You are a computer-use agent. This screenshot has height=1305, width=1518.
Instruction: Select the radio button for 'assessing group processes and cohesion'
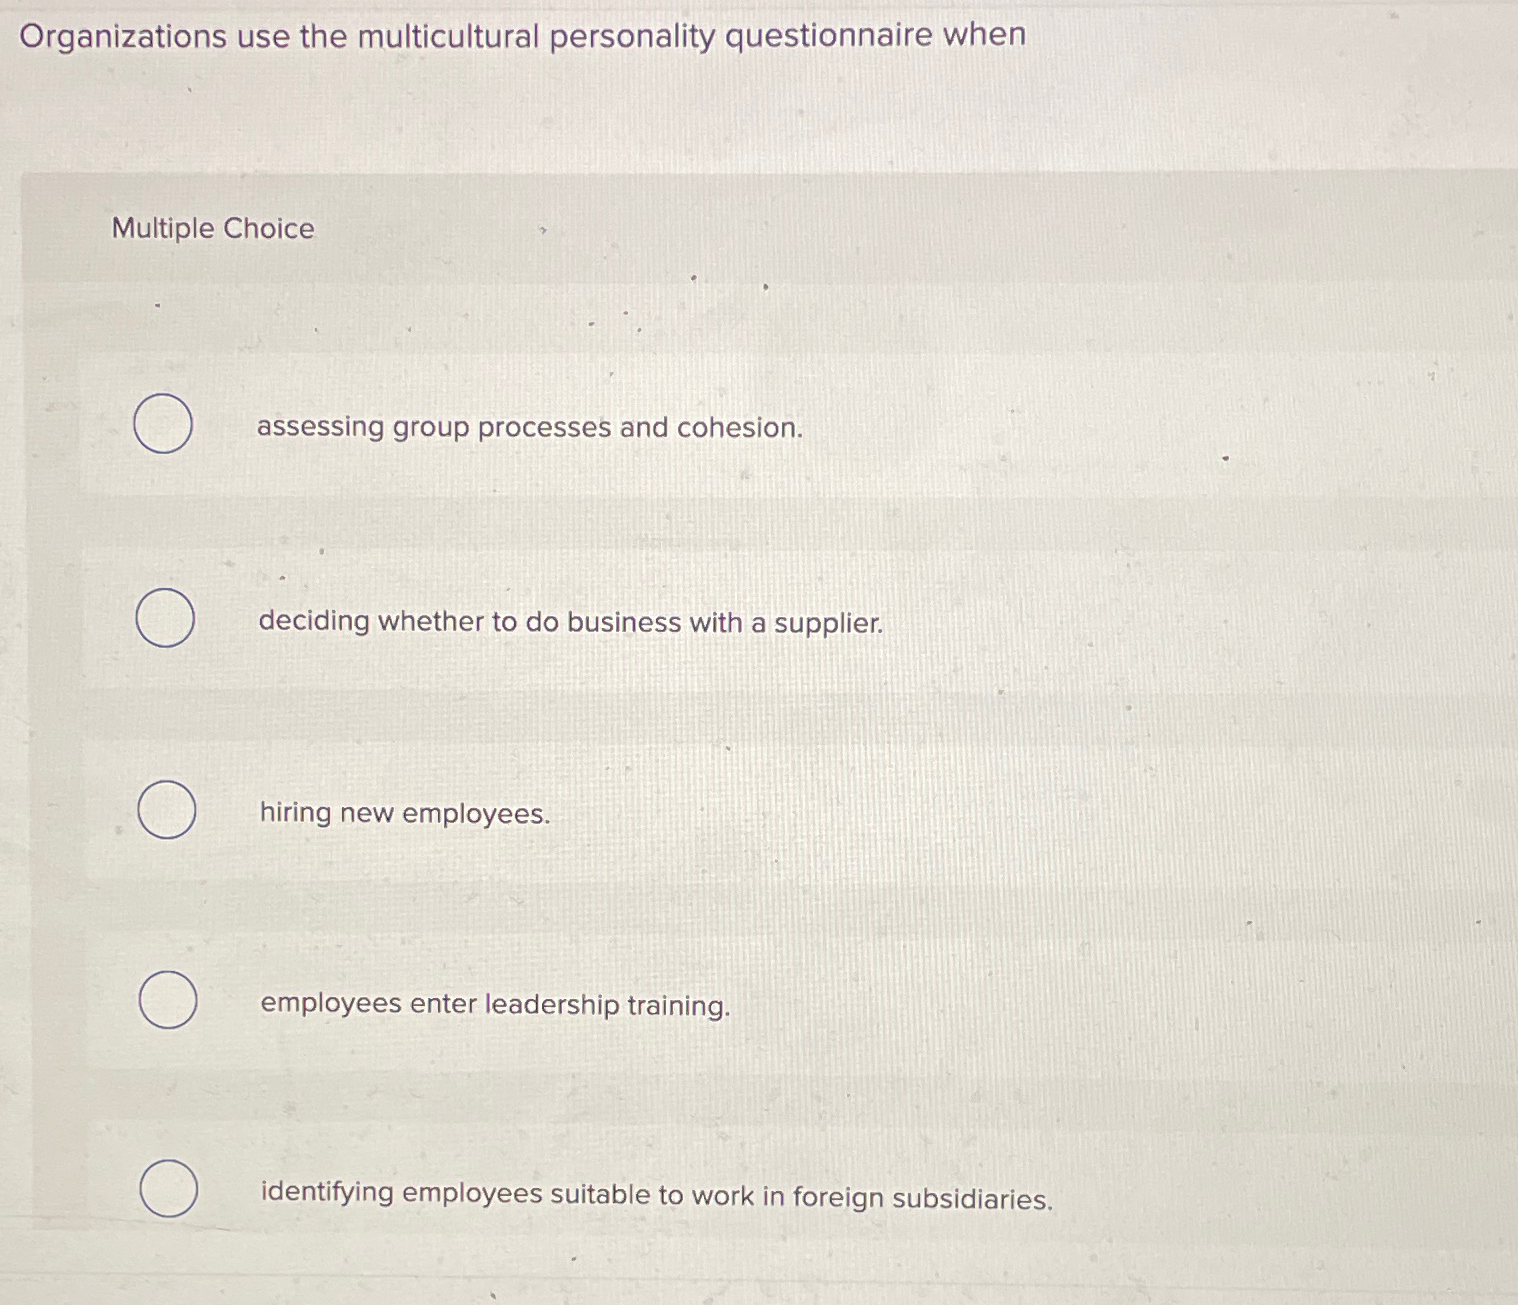[x=165, y=425]
